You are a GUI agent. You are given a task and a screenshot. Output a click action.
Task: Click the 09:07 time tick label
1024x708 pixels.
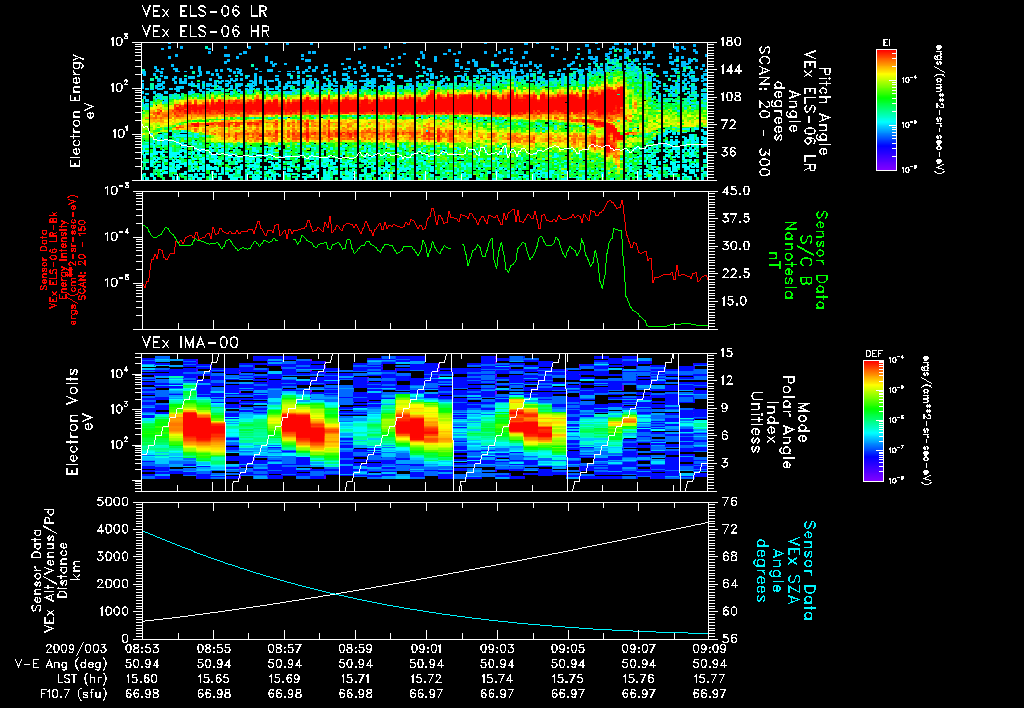[639, 649]
